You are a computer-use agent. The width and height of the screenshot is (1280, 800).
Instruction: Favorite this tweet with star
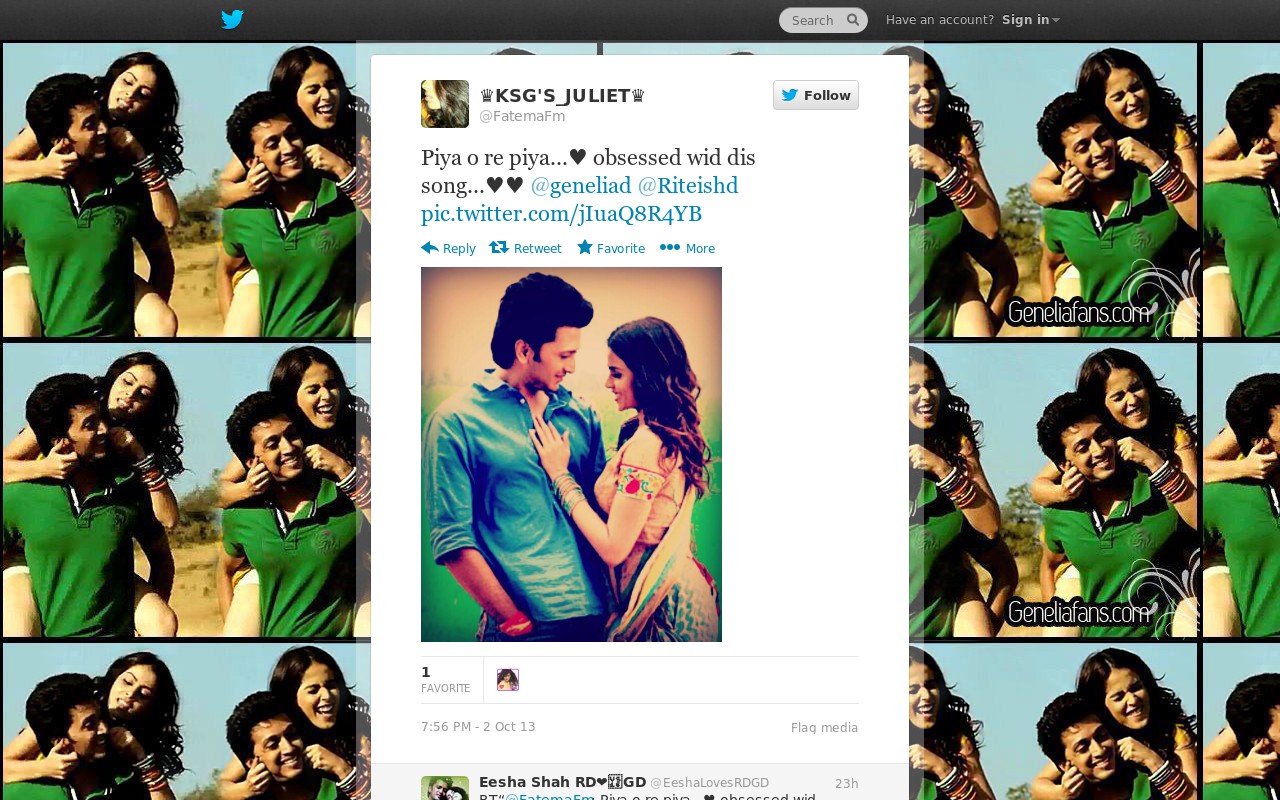click(611, 248)
